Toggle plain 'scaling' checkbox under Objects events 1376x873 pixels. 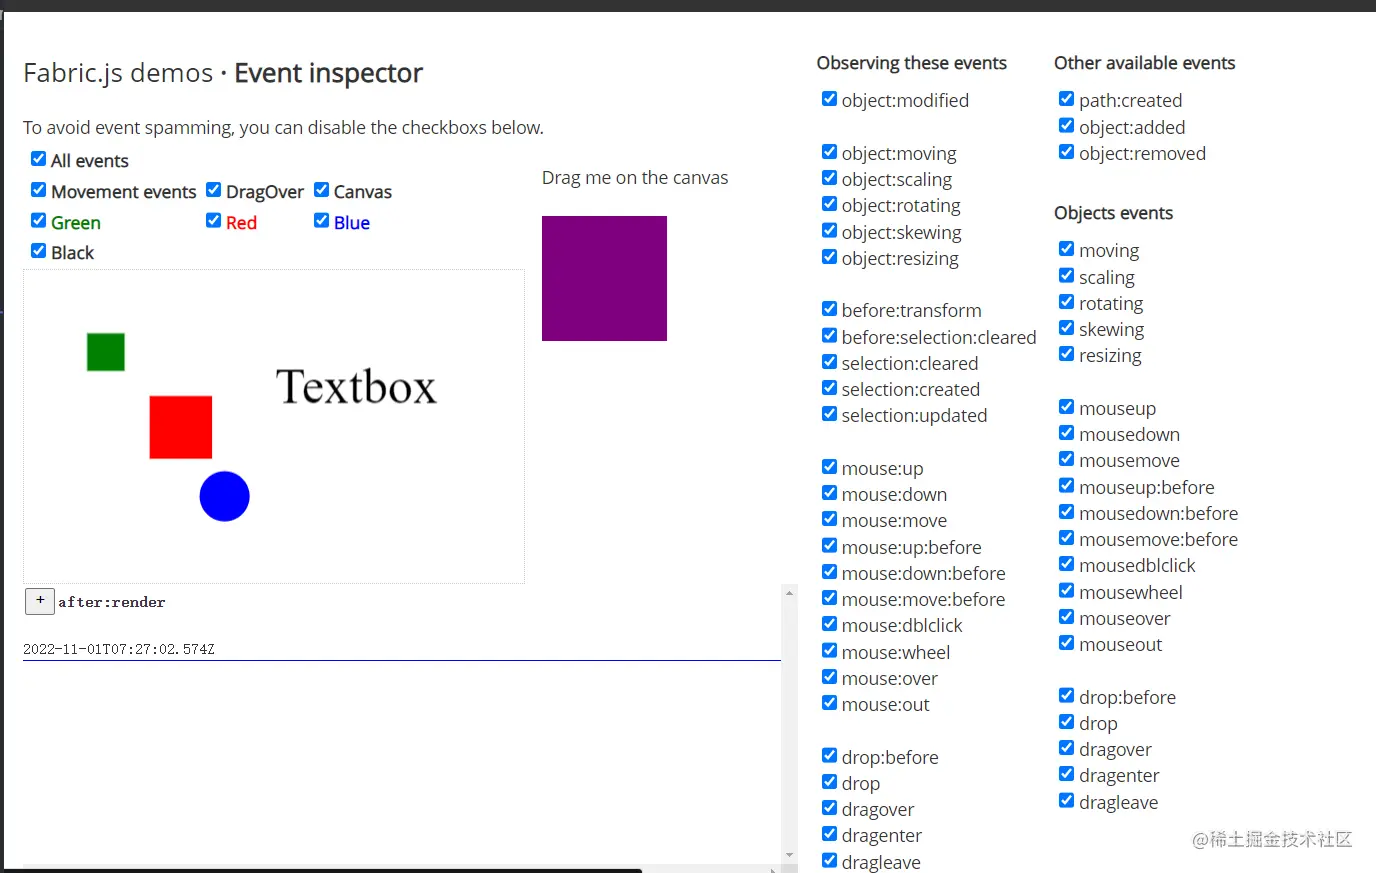[1066, 276]
